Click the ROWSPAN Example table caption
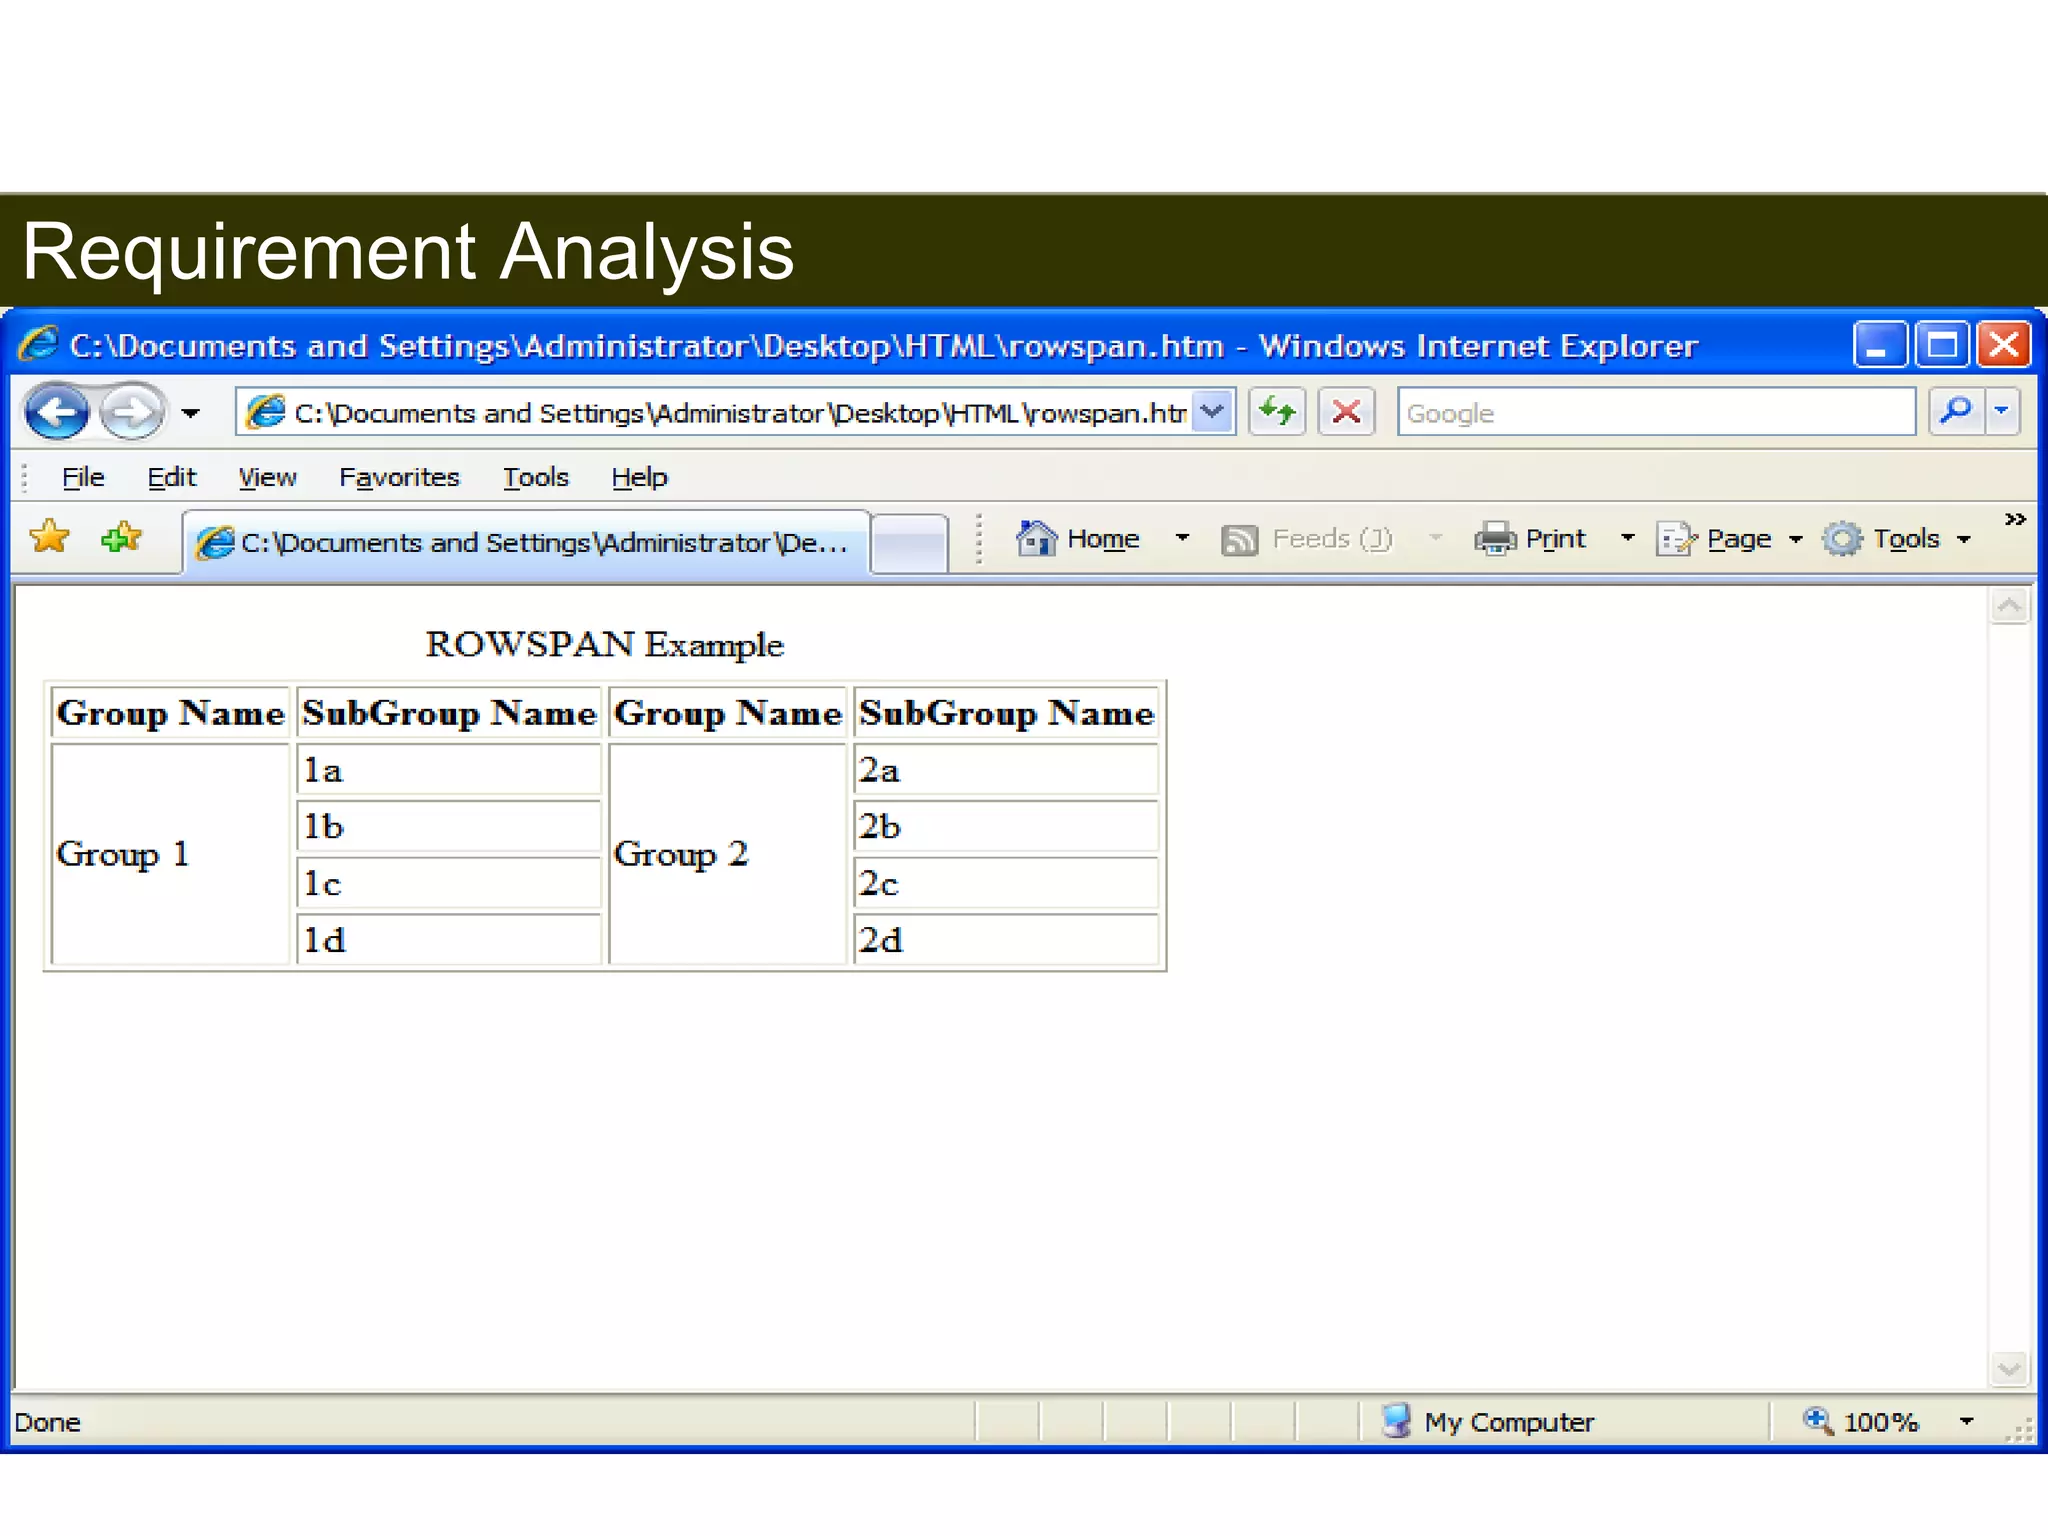2048x1536 pixels. coord(605,645)
